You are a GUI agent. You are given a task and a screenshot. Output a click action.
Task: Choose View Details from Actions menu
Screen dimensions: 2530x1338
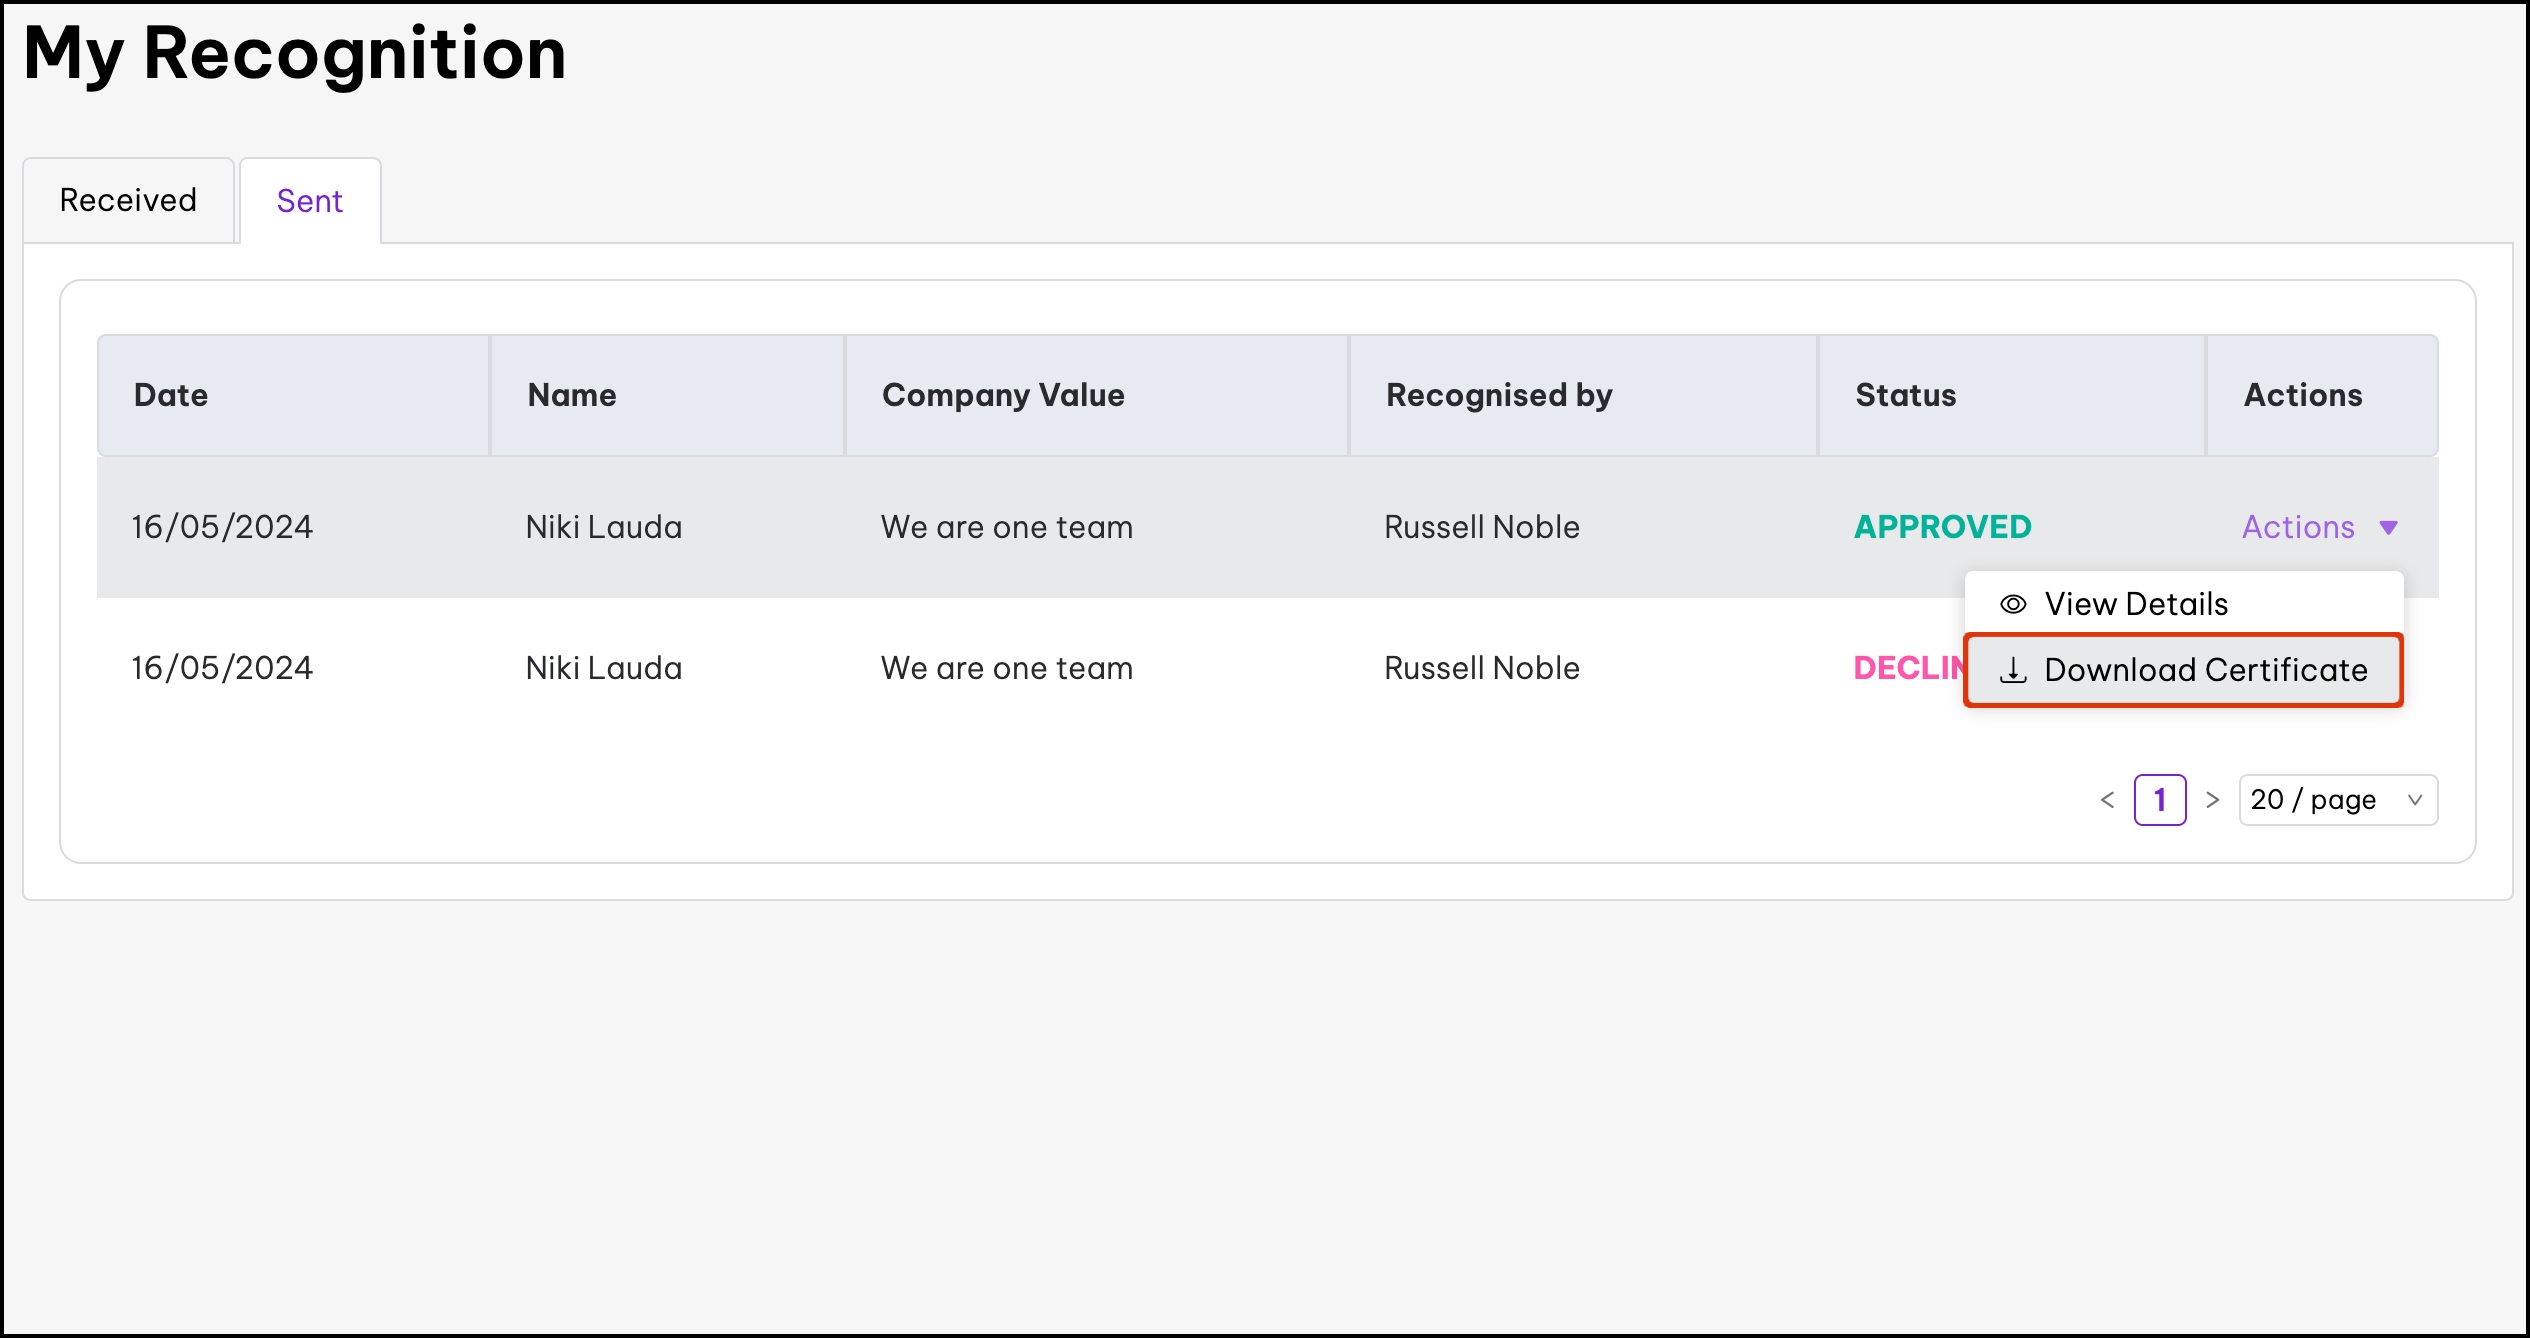[x=2136, y=604]
